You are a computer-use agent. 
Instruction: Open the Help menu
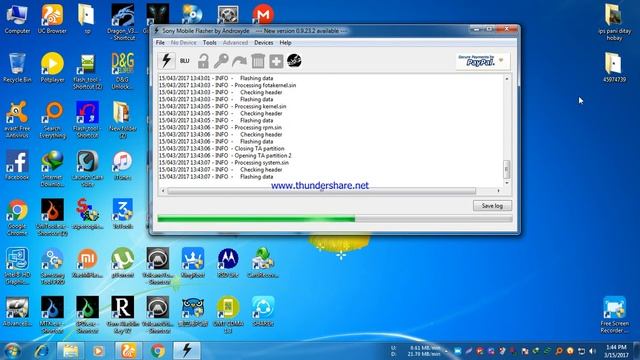285,42
